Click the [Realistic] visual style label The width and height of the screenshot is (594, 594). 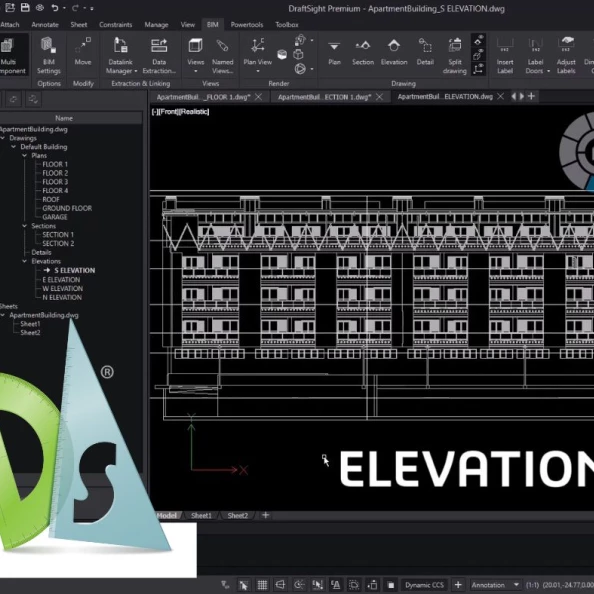point(194,111)
